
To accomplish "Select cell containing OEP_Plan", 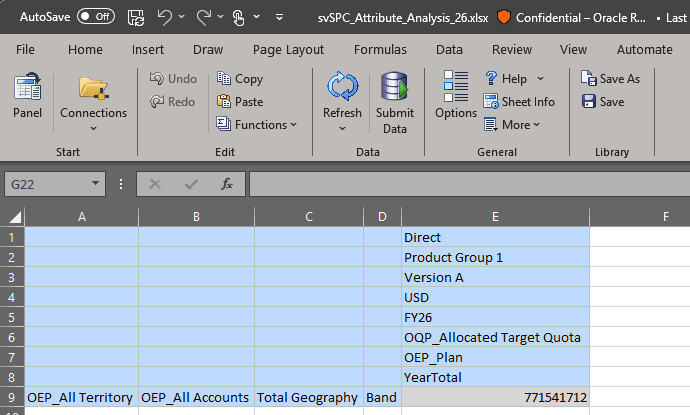I will click(495, 357).
